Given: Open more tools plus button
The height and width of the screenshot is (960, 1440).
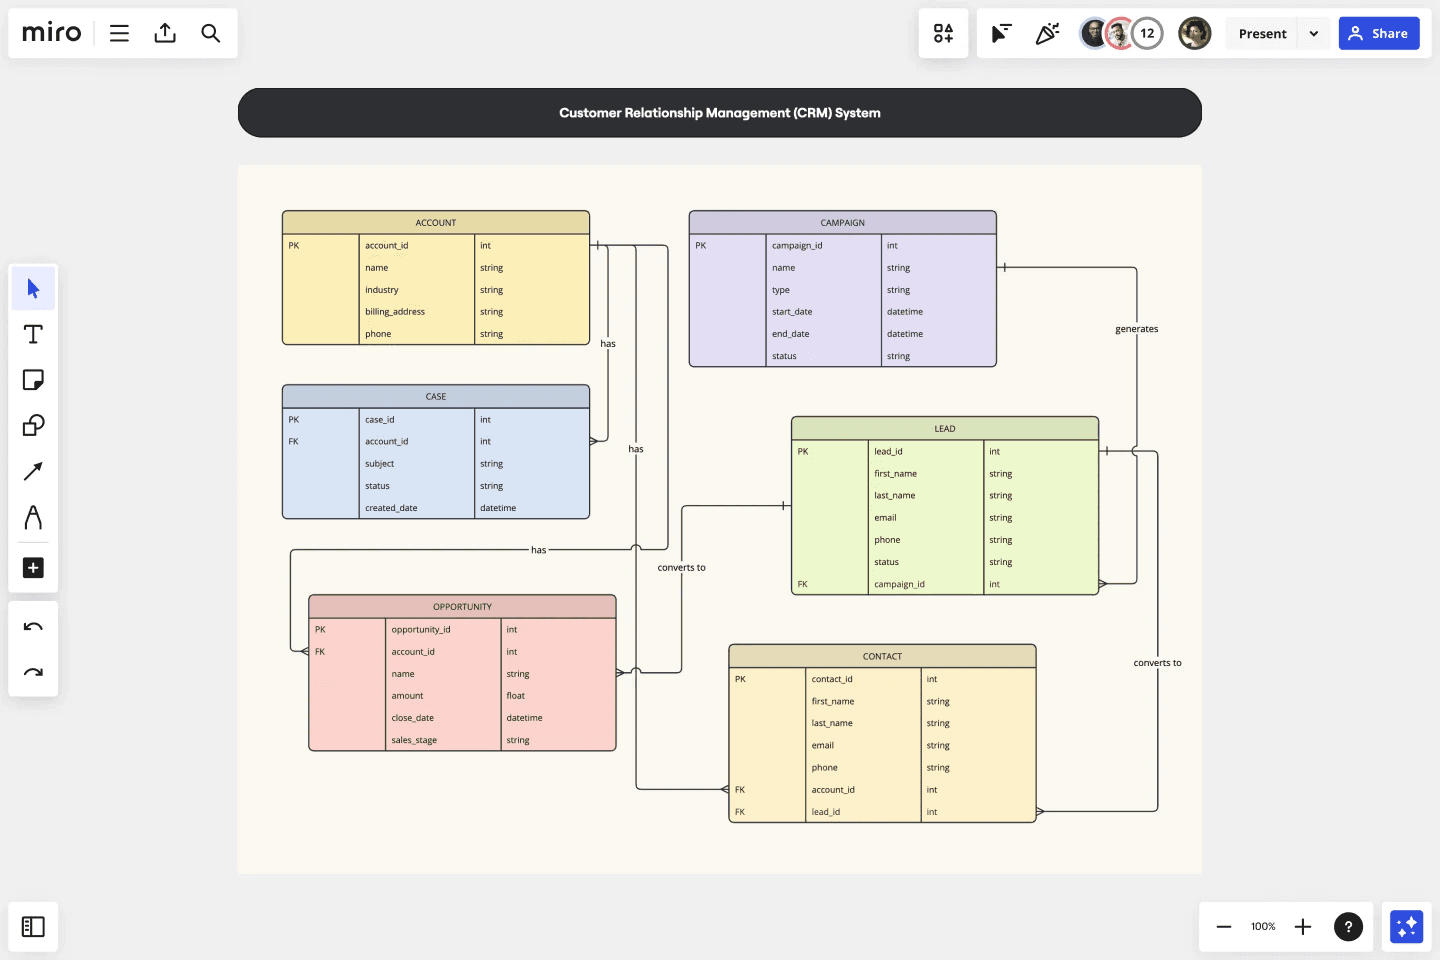Looking at the screenshot, I should pyautogui.click(x=33, y=568).
